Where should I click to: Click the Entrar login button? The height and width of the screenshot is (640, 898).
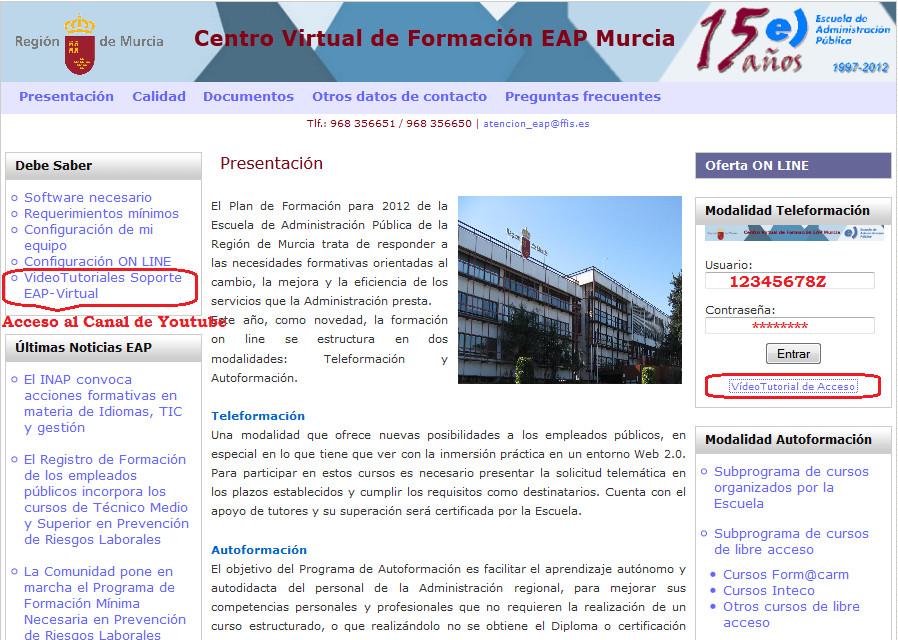point(793,354)
